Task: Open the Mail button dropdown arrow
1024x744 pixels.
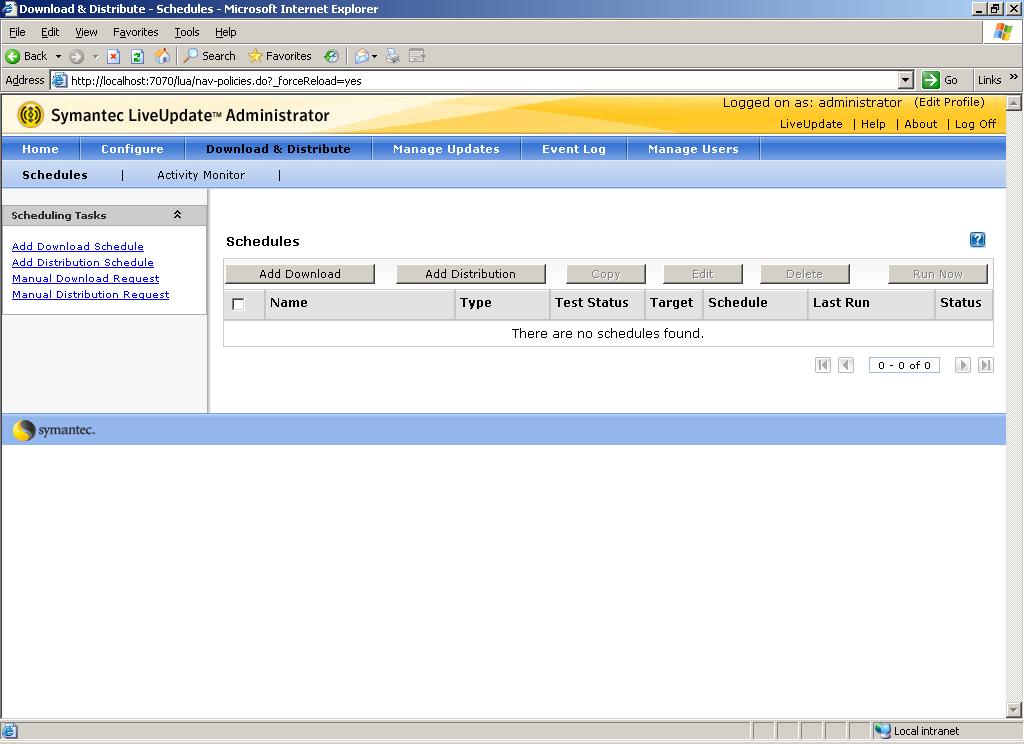Action: [x=374, y=57]
